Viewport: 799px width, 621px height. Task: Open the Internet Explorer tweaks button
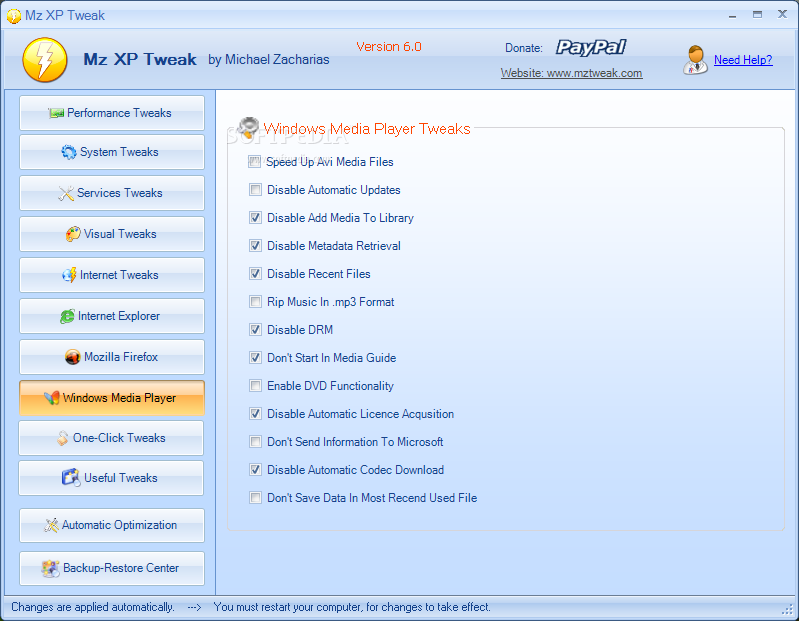pos(112,316)
